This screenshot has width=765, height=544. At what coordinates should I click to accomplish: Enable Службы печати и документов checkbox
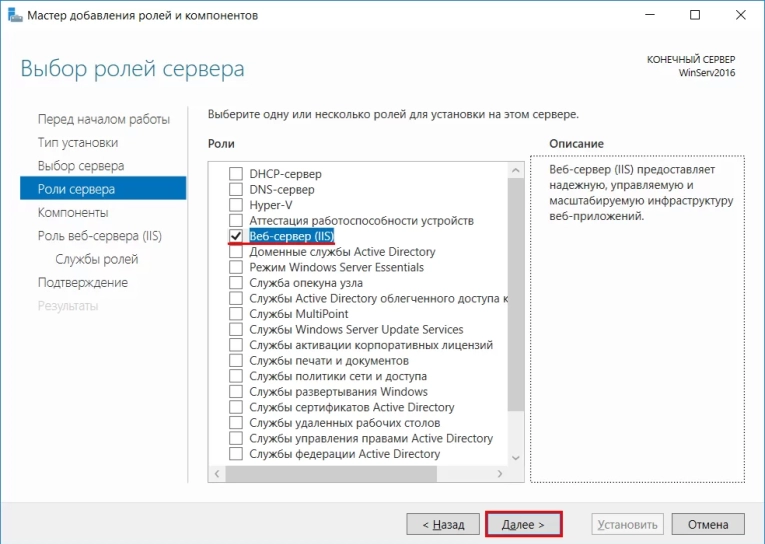coord(236,361)
